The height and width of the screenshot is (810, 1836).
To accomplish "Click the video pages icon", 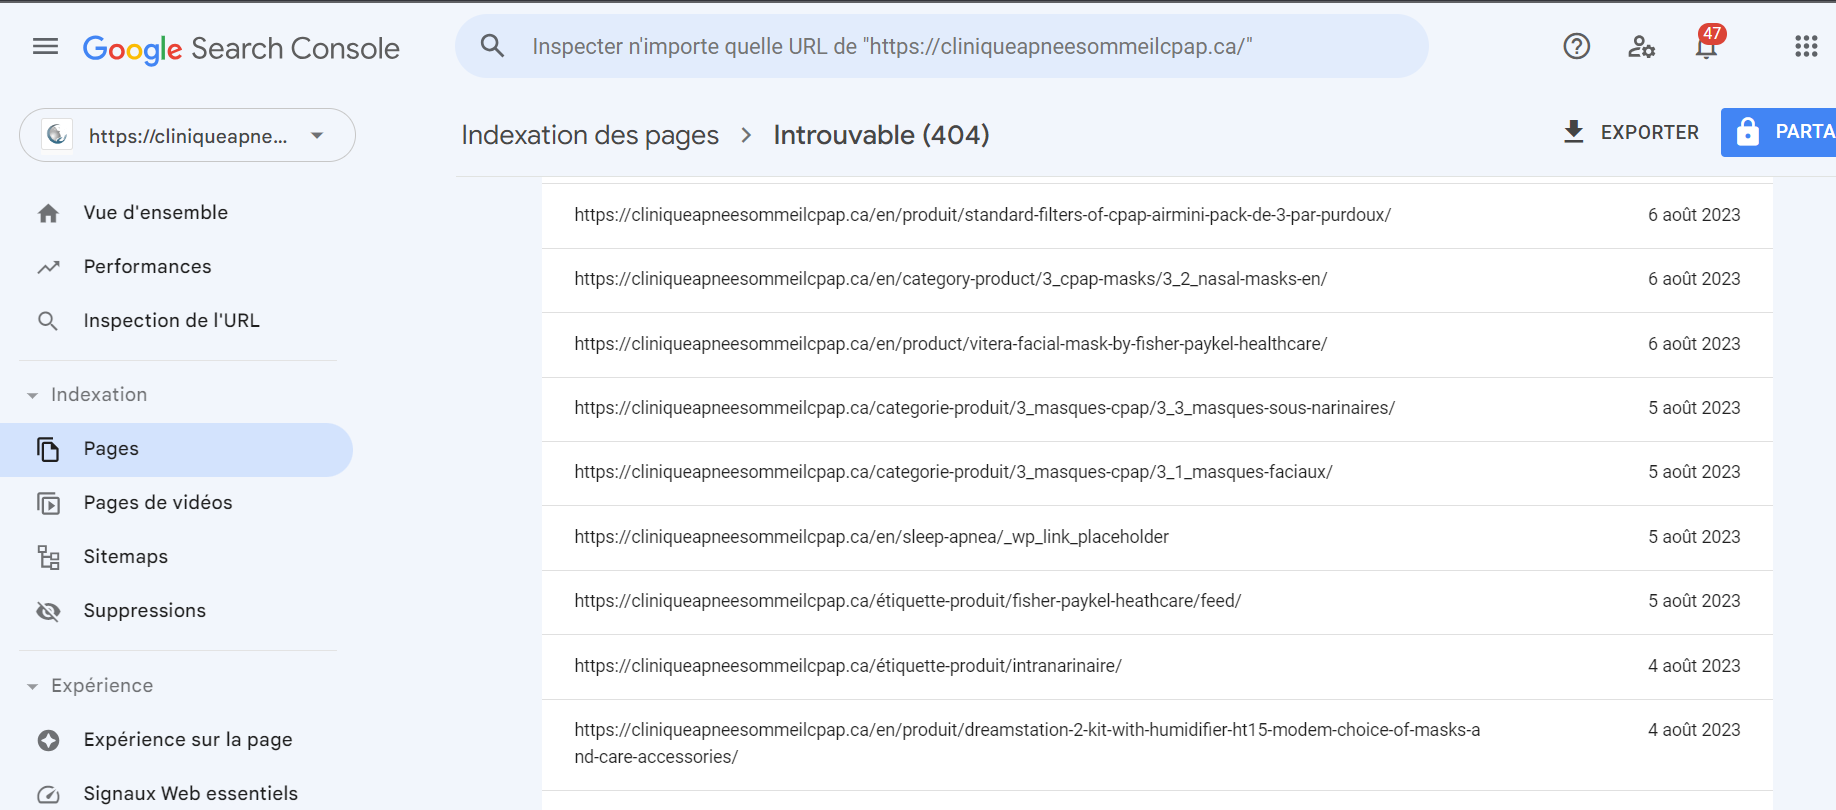I will tap(48, 503).
